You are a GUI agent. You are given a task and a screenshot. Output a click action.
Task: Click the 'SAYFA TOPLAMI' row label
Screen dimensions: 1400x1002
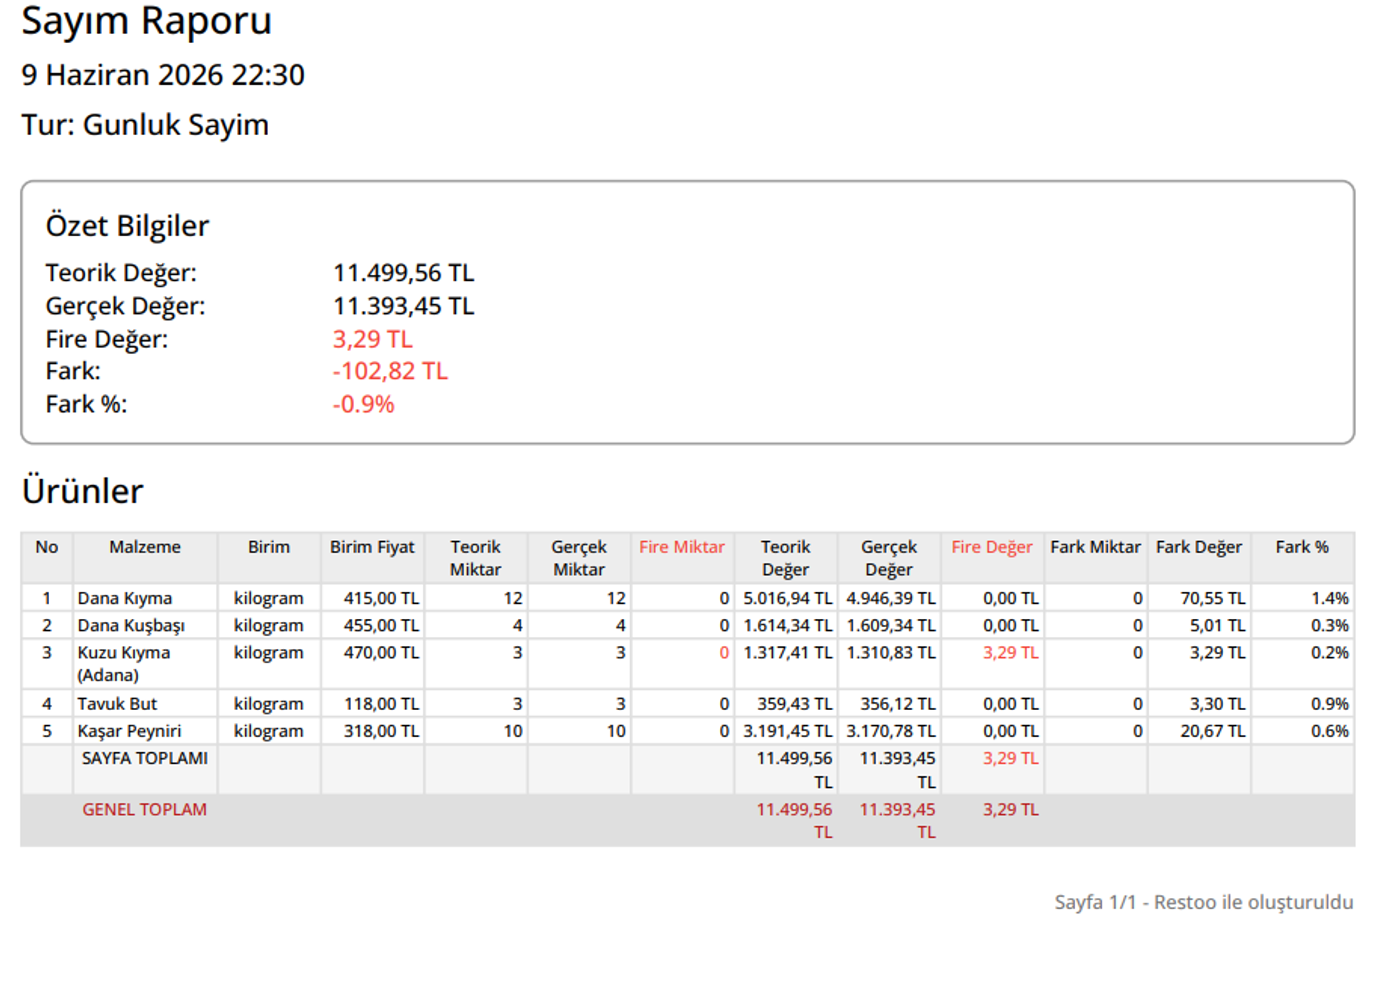pyautogui.click(x=145, y=758)
